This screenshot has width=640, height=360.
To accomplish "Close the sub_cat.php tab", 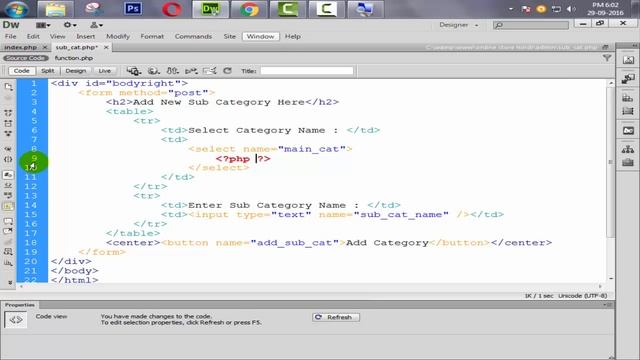I will click(x=106, y=47).
